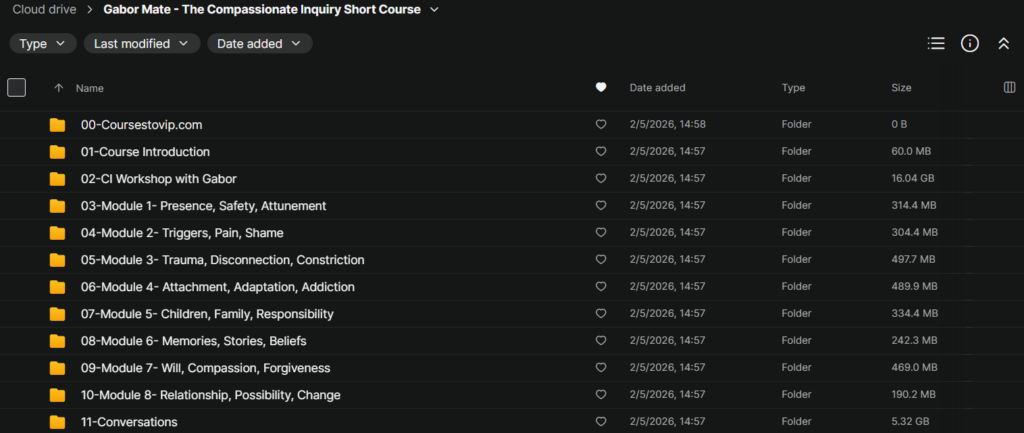The height and width of the screenshot is (433, 1024).
Task: Open the Last modified filter dropdown
Action: (141, 44)
